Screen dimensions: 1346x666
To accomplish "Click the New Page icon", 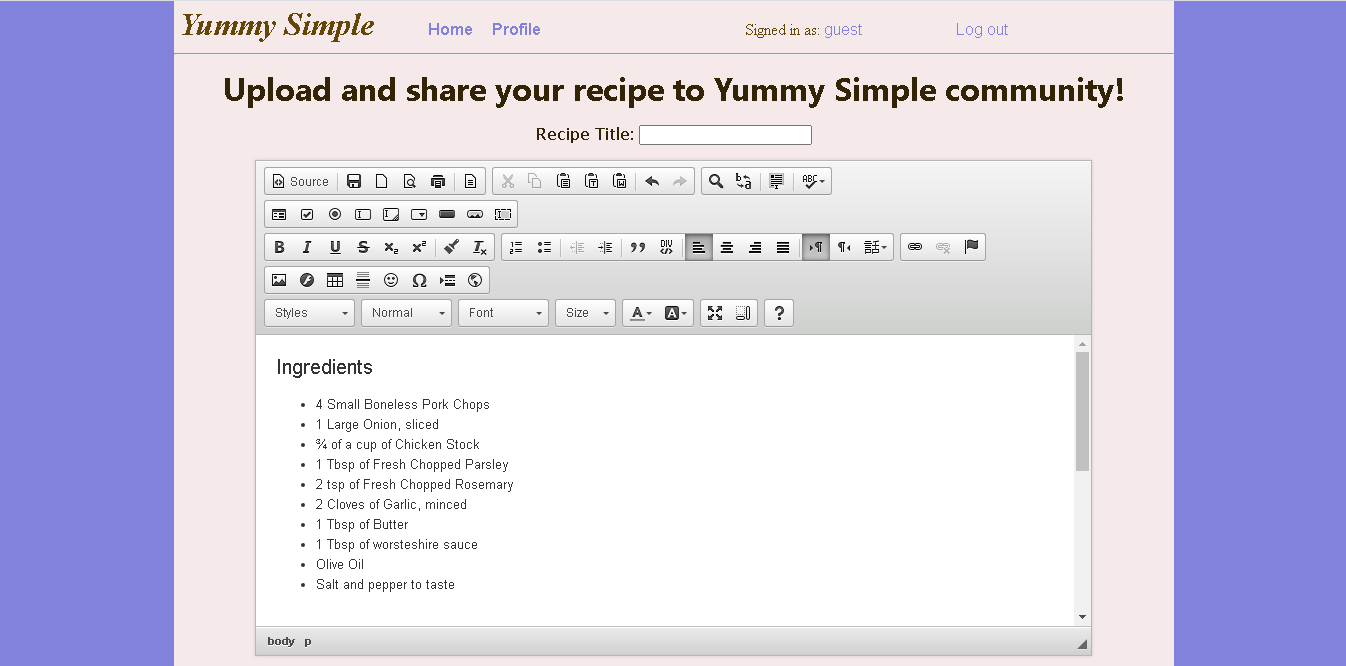I will point(382,181).
